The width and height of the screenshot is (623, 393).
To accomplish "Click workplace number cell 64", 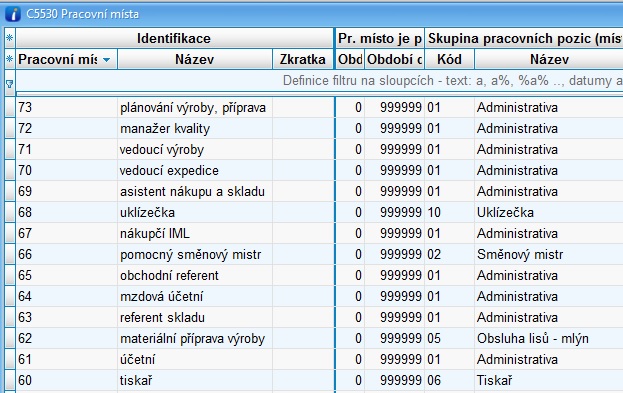I will (66, 296).
